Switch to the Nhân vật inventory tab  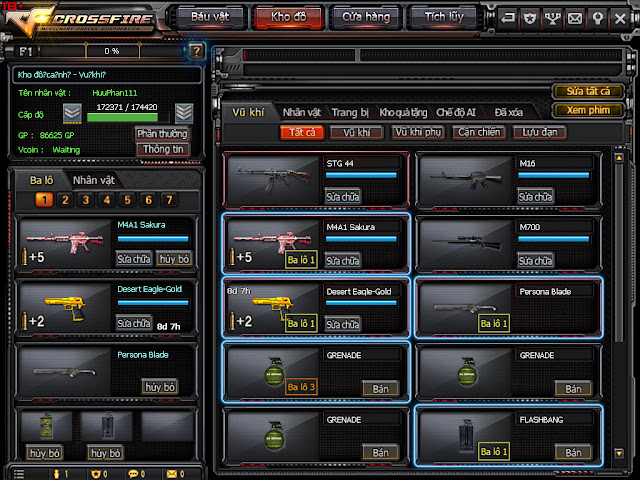coord(302,112)
